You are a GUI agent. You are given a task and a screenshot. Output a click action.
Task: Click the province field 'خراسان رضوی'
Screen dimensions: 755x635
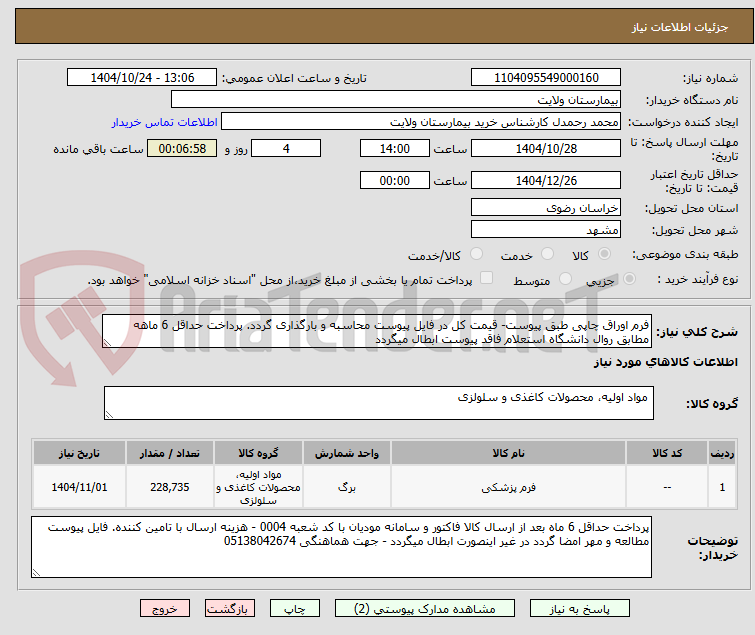coord(546,207)
